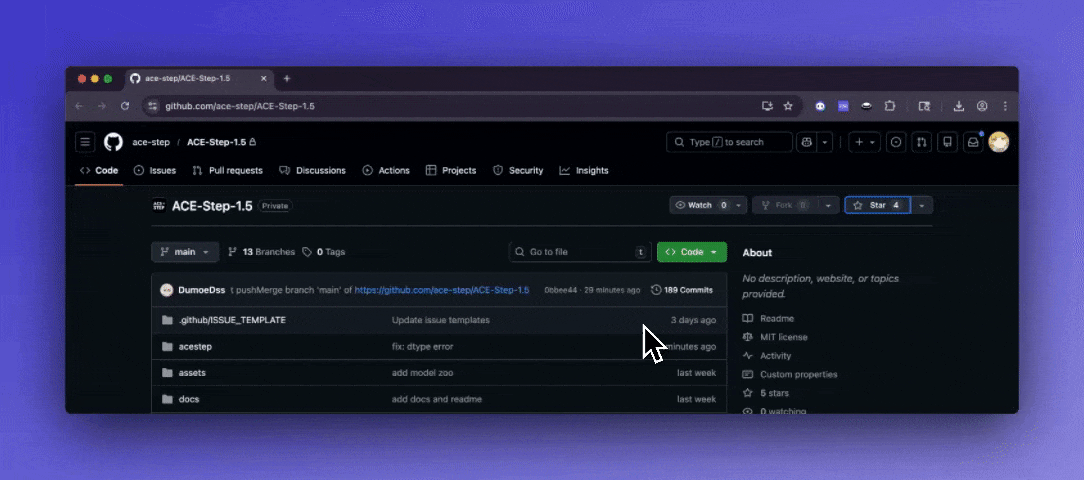1084x480 pixels.
Task: Expand the star lists dropdown arrow
Action: coord(922,205)
